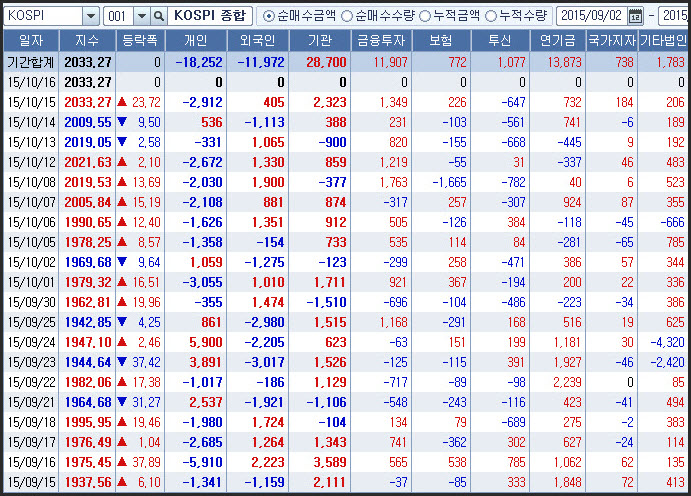Click 연기금 total 13,873
This screenshot has height=496, width=691.
565,62
